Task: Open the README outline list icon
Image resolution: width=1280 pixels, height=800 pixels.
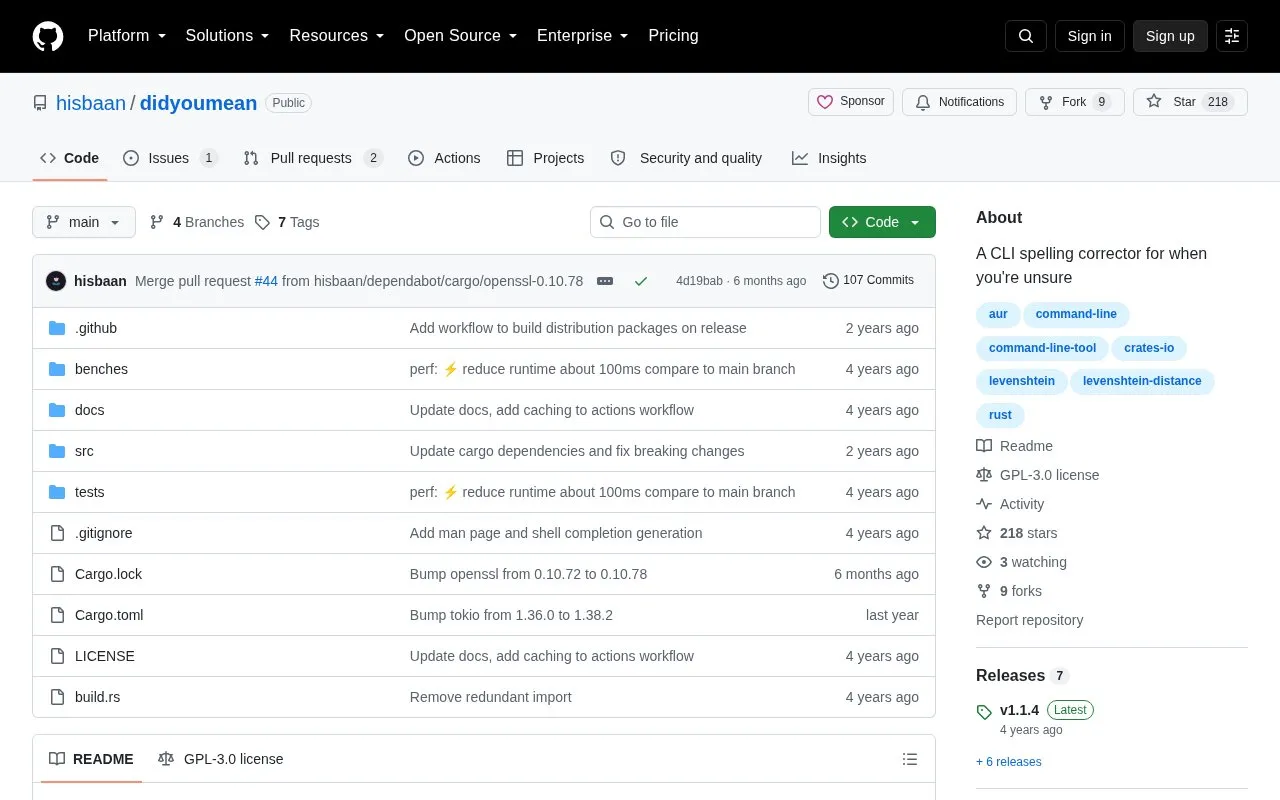Action: [x=910, y=759]
